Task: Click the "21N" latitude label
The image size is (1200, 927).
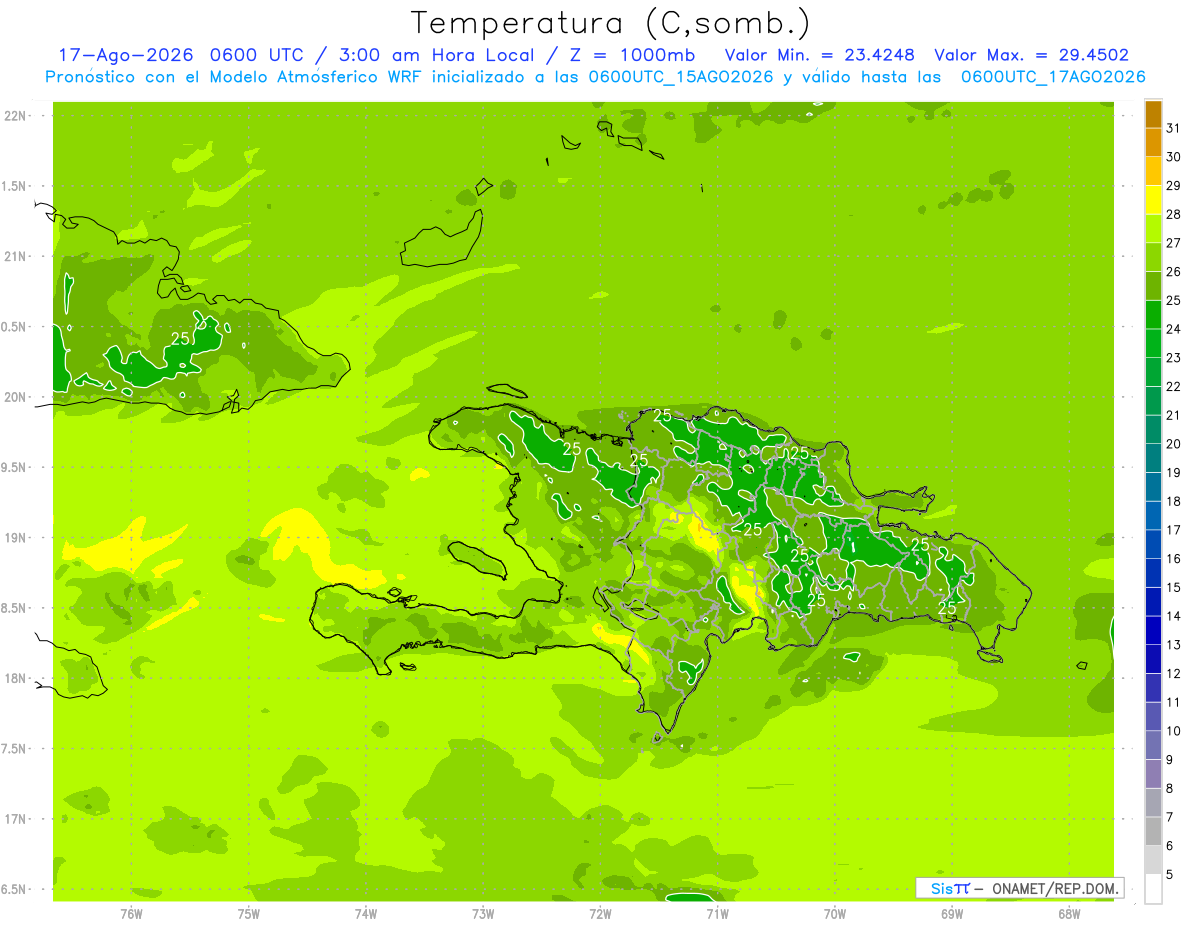Action: point(16,256)
